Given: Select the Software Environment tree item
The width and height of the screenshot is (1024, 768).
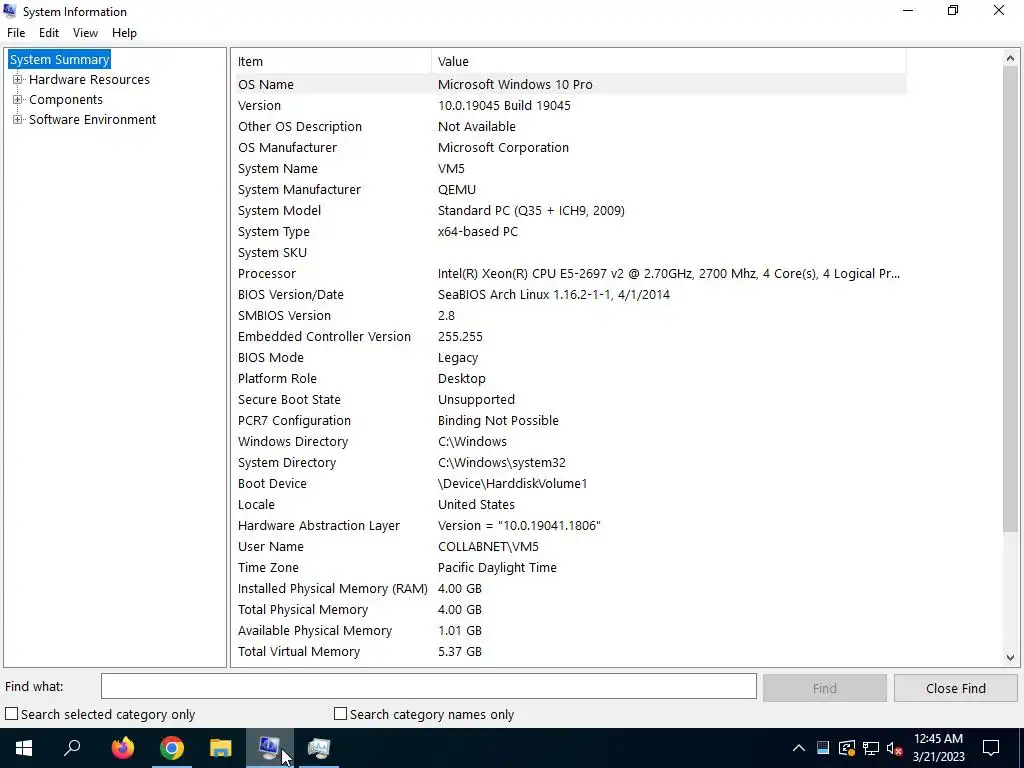Looking at the screenshot, I should (x=93, y=120).
